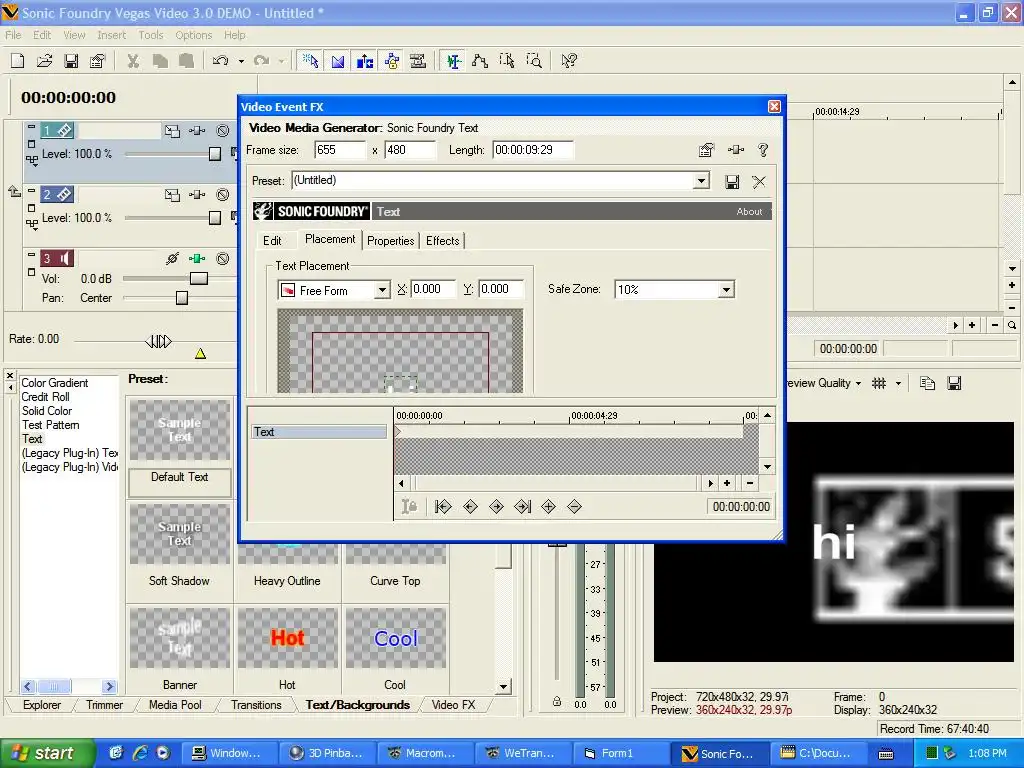The image size is (1024, 768).
Task: Select Credit Roll in generators list
Action: point(46,397)
